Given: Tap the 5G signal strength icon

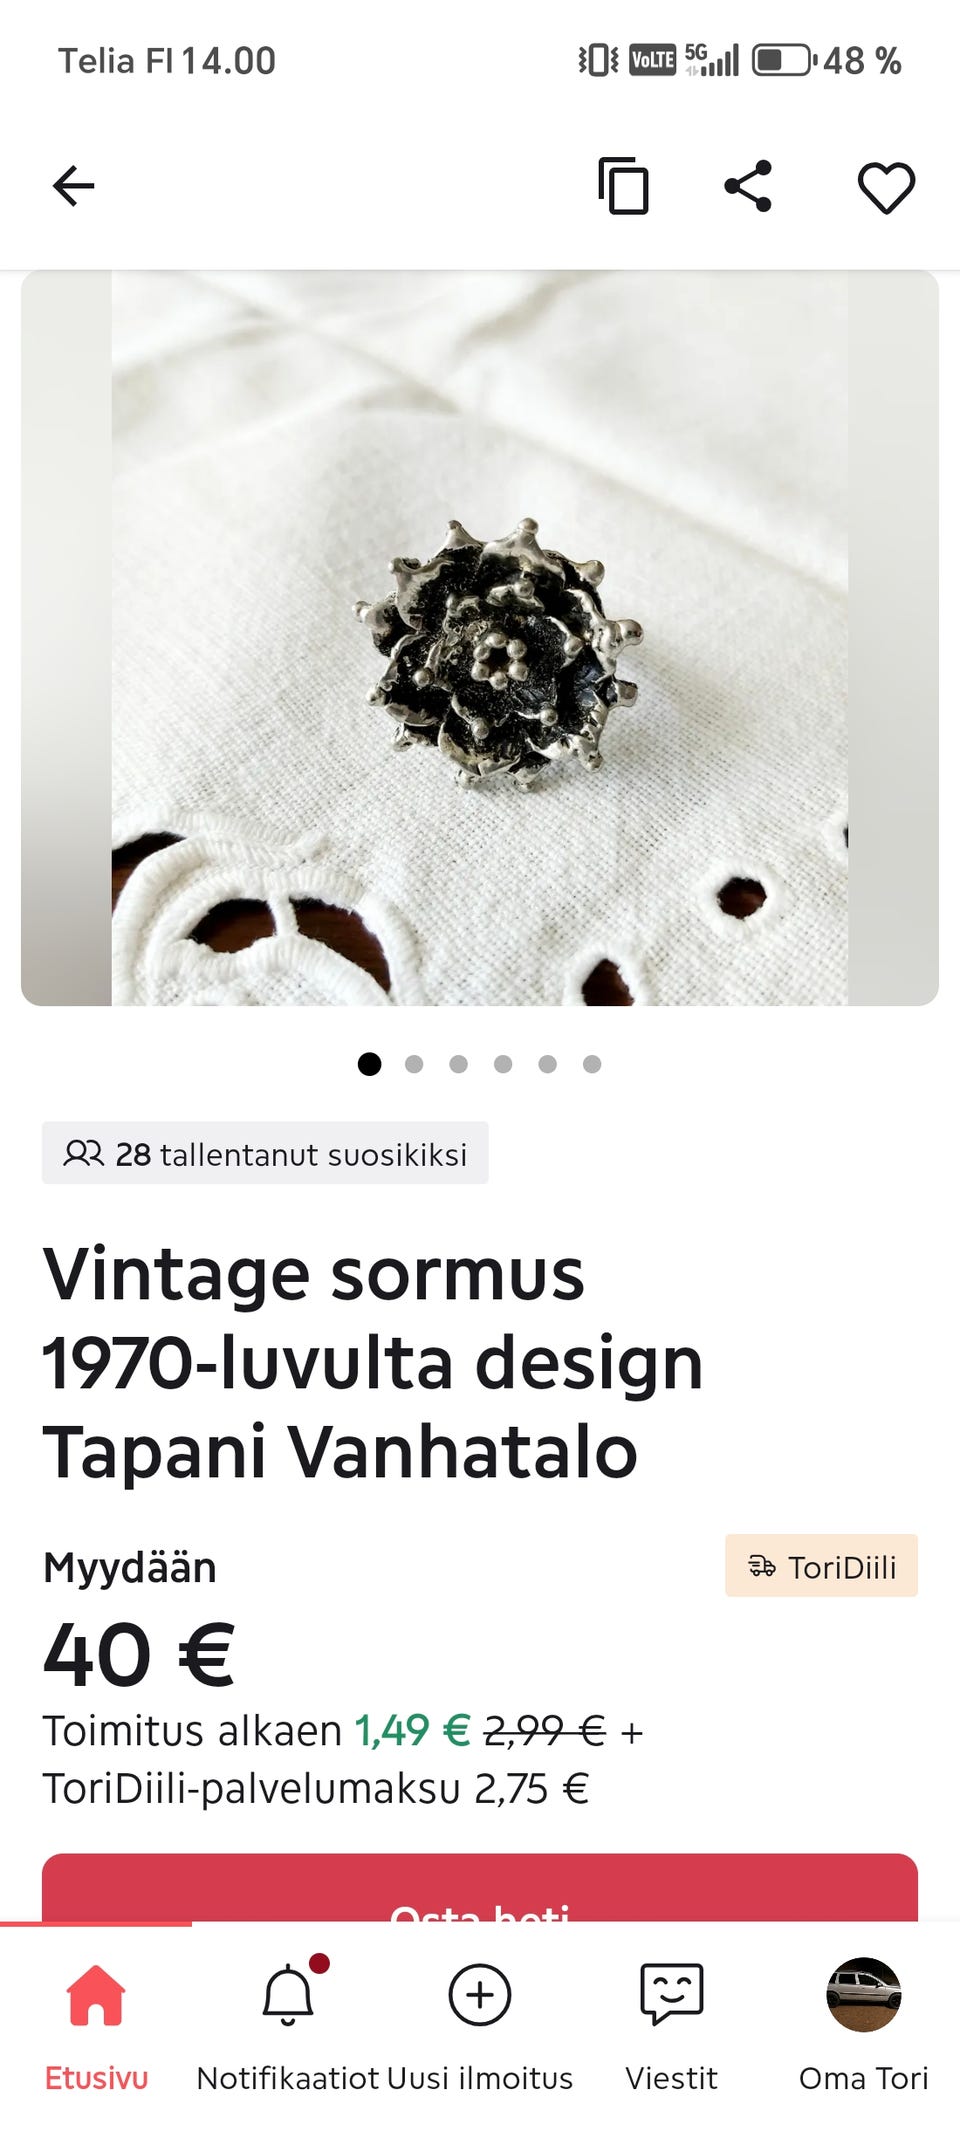Looking at the screenshot, I should [x=712, y=60].
